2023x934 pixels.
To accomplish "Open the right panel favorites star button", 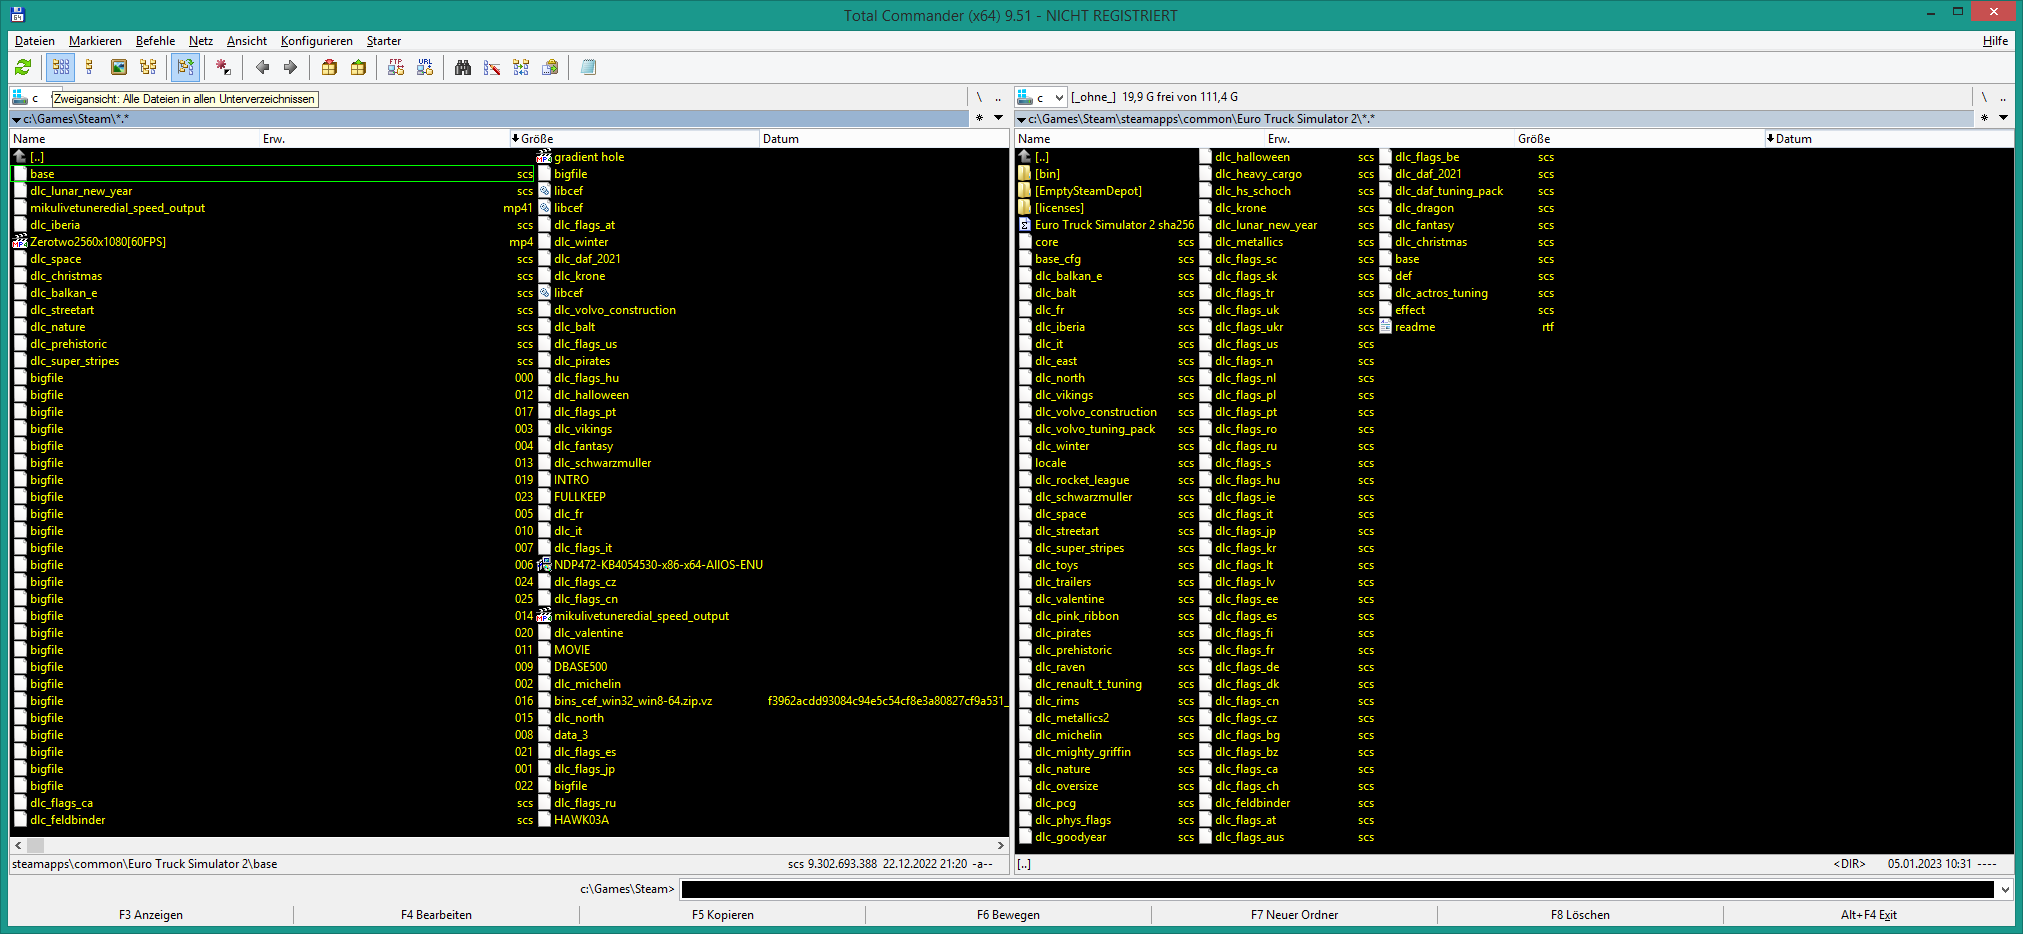I will (1985, 118).
